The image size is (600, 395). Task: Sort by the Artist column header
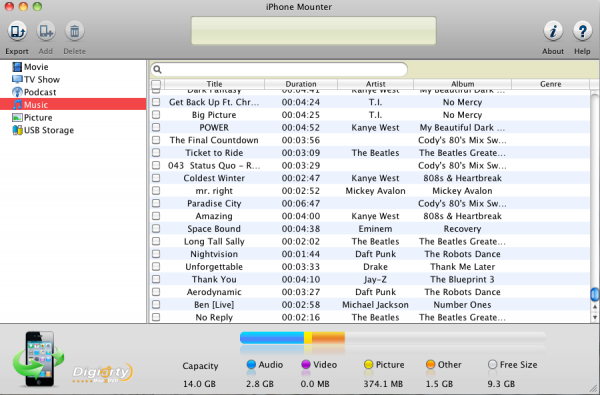[x=375, y=84]
